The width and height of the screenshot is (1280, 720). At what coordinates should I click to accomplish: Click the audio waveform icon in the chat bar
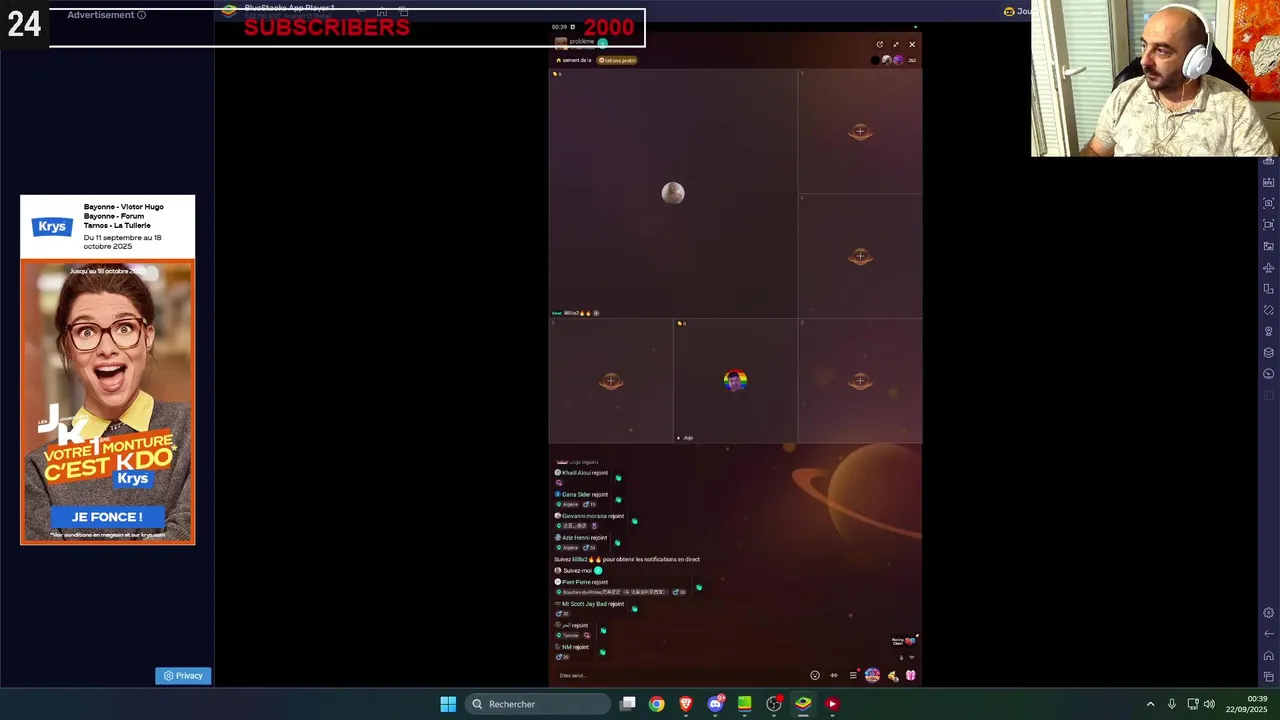point(834,675)
